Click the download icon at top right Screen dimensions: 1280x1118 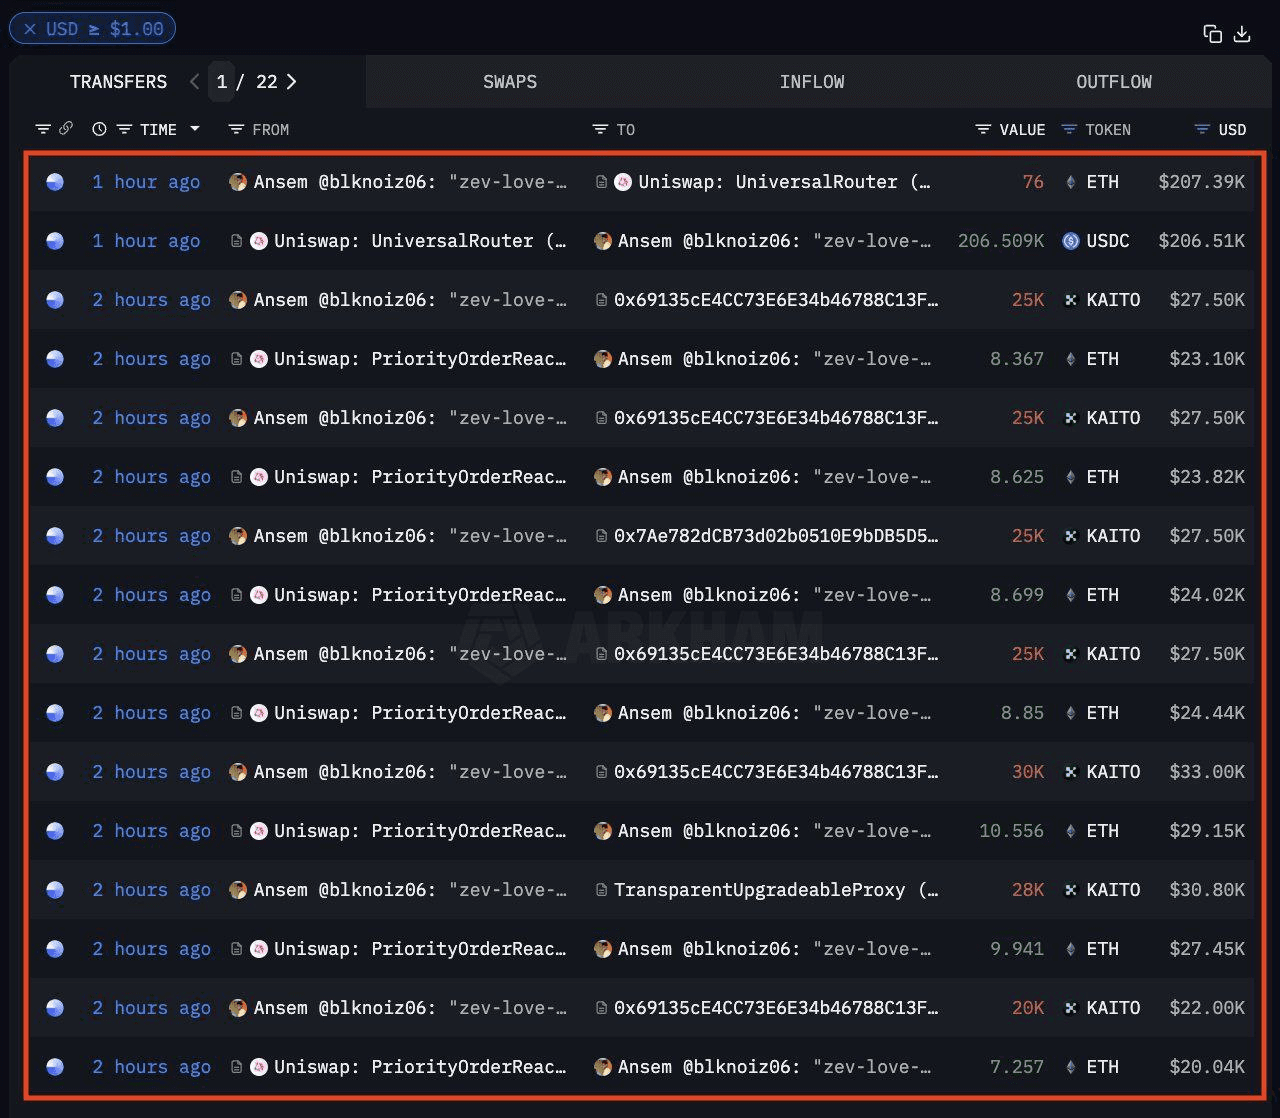tap(1242, 34)
